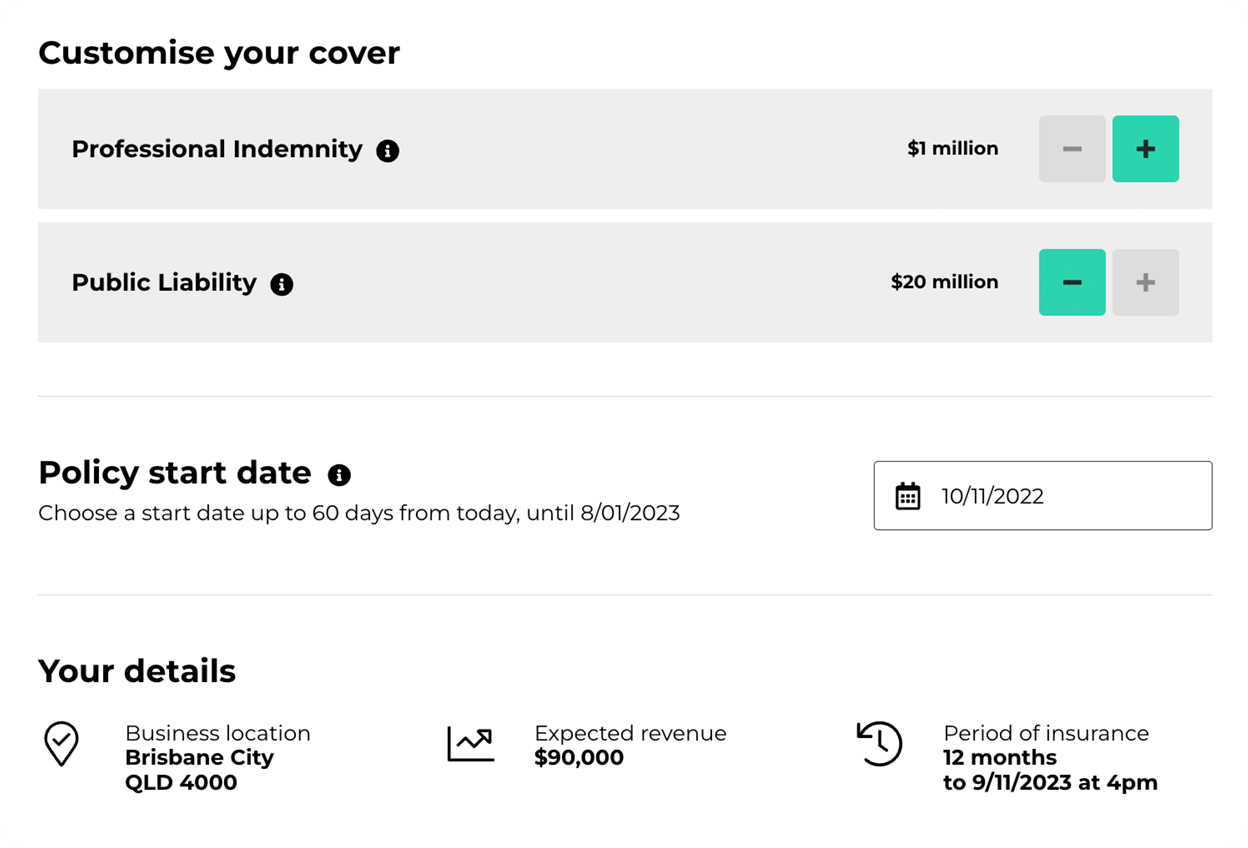Click the disabled plus button for Public Liability
Viewport: 1248px width, 848px height.
point(1146,282)
